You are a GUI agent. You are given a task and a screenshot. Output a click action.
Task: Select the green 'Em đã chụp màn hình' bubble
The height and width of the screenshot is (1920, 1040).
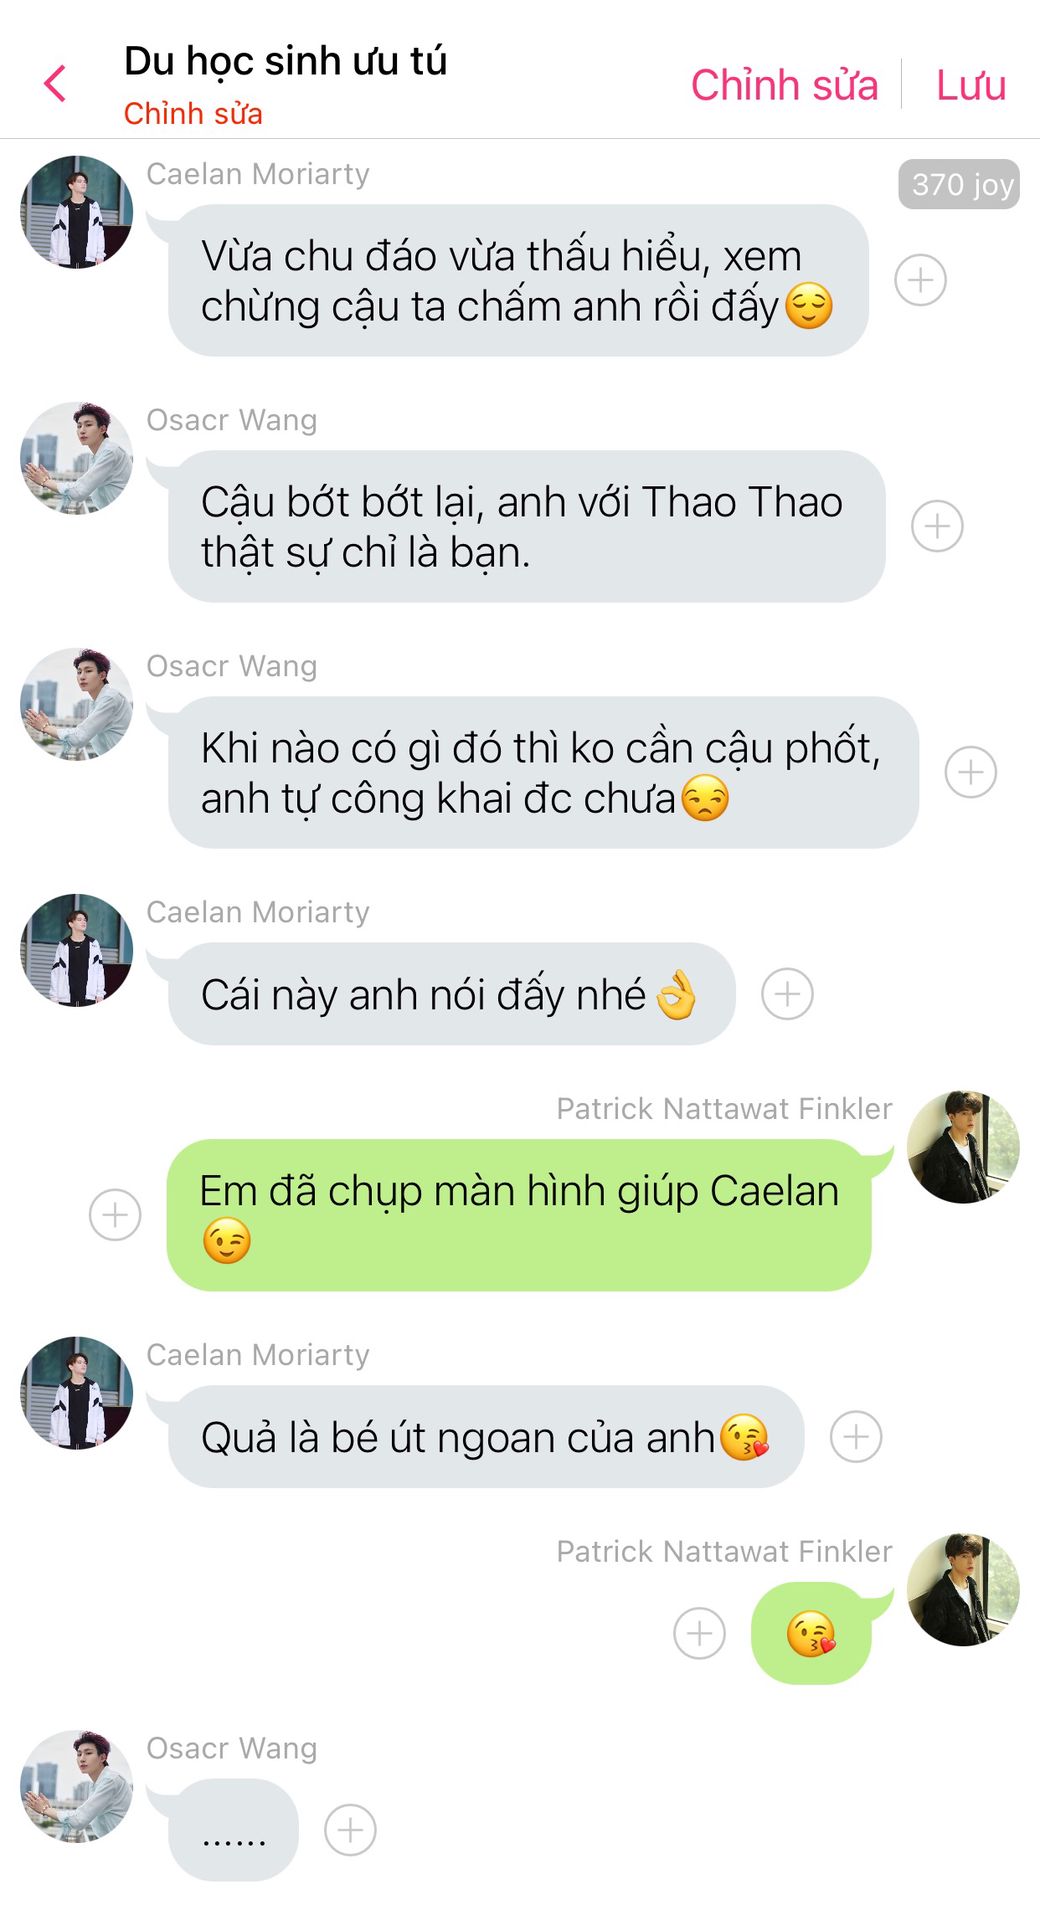[519, 1215]
